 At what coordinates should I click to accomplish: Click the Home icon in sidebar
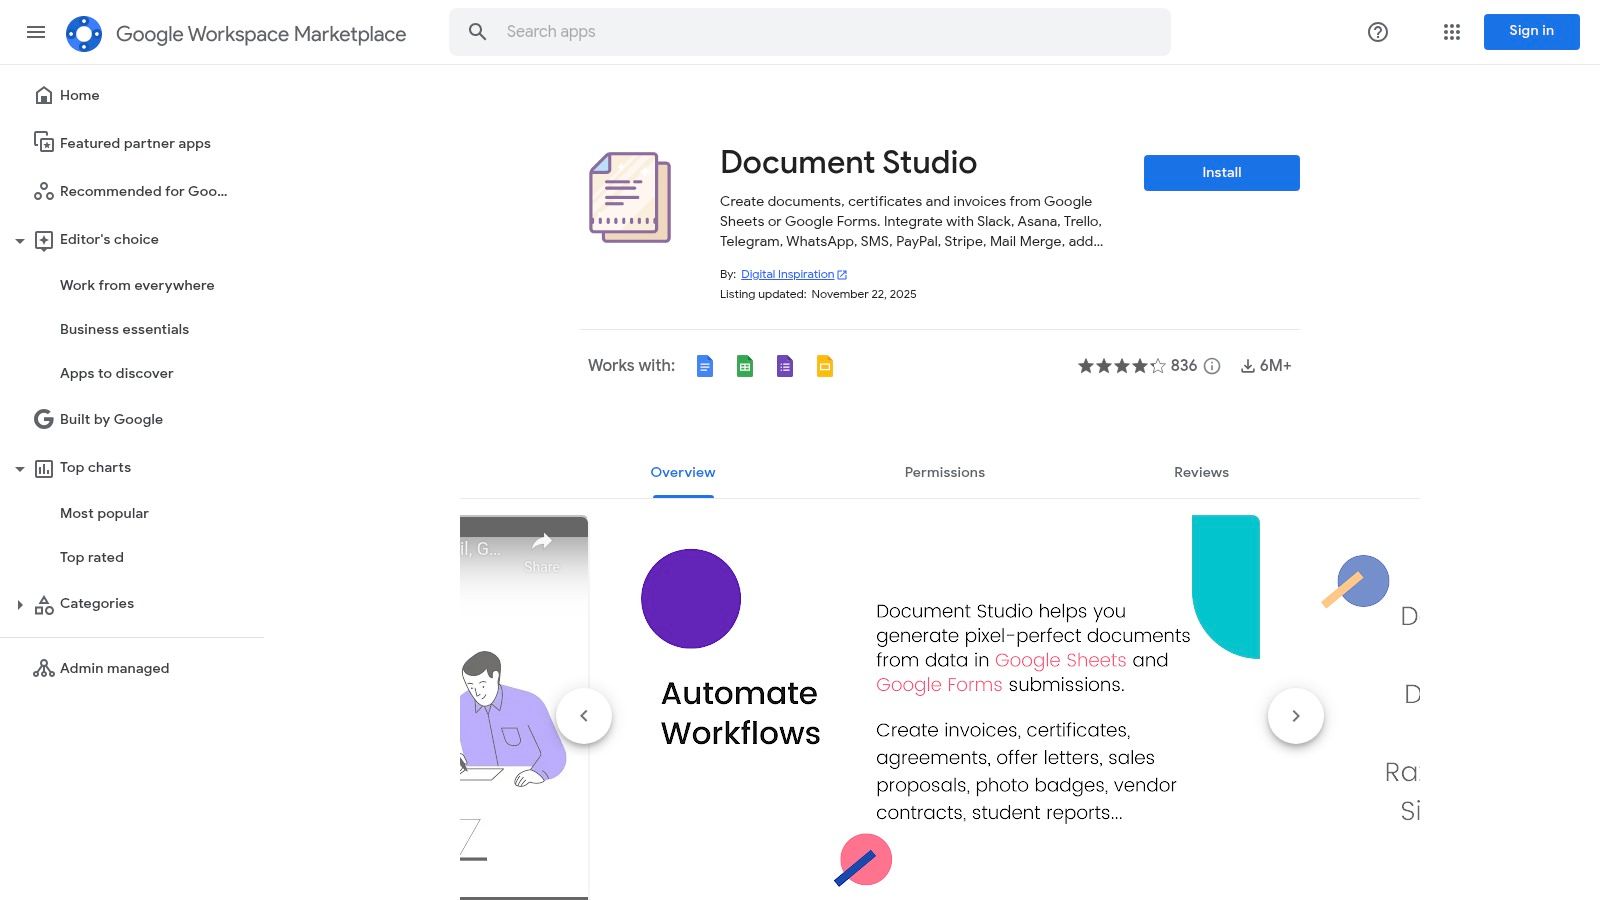pyautogui.click(x=44, y=95)
